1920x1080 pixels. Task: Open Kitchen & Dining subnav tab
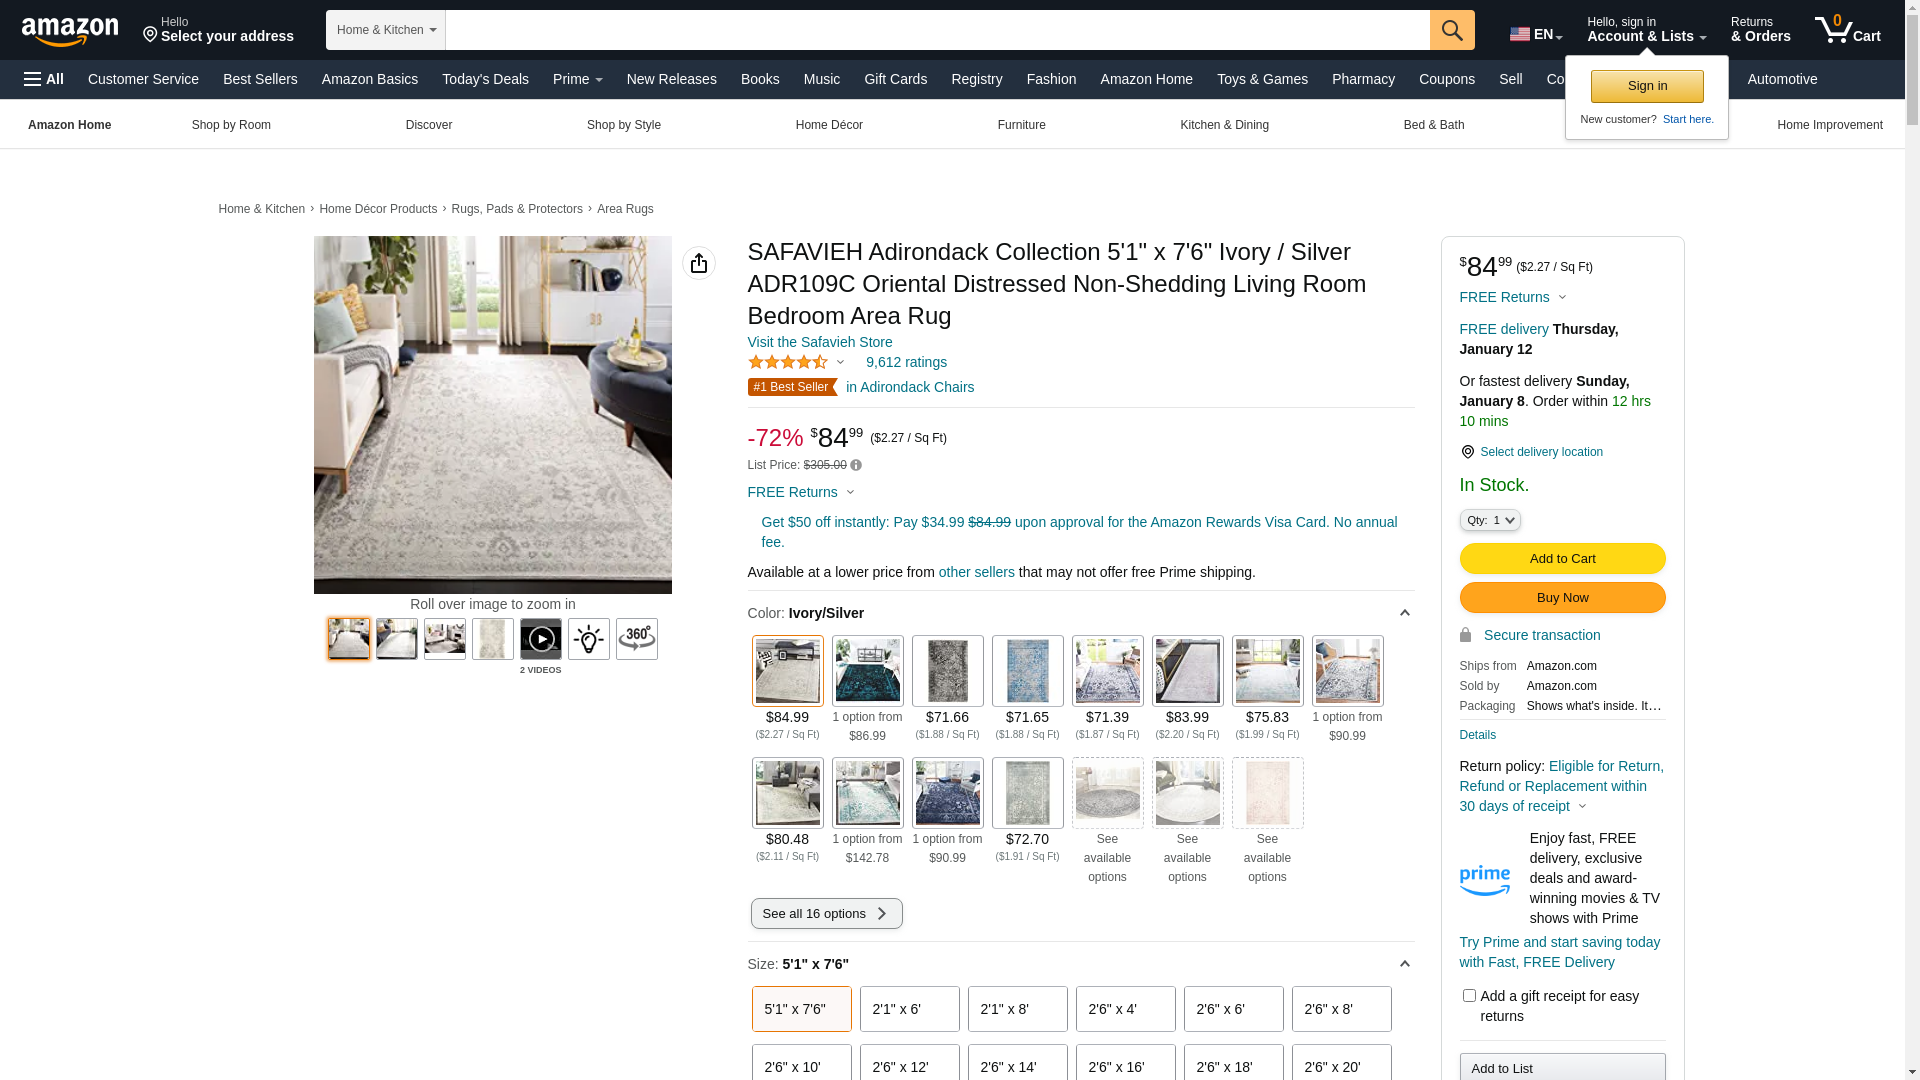click(x=1224, y=125)
